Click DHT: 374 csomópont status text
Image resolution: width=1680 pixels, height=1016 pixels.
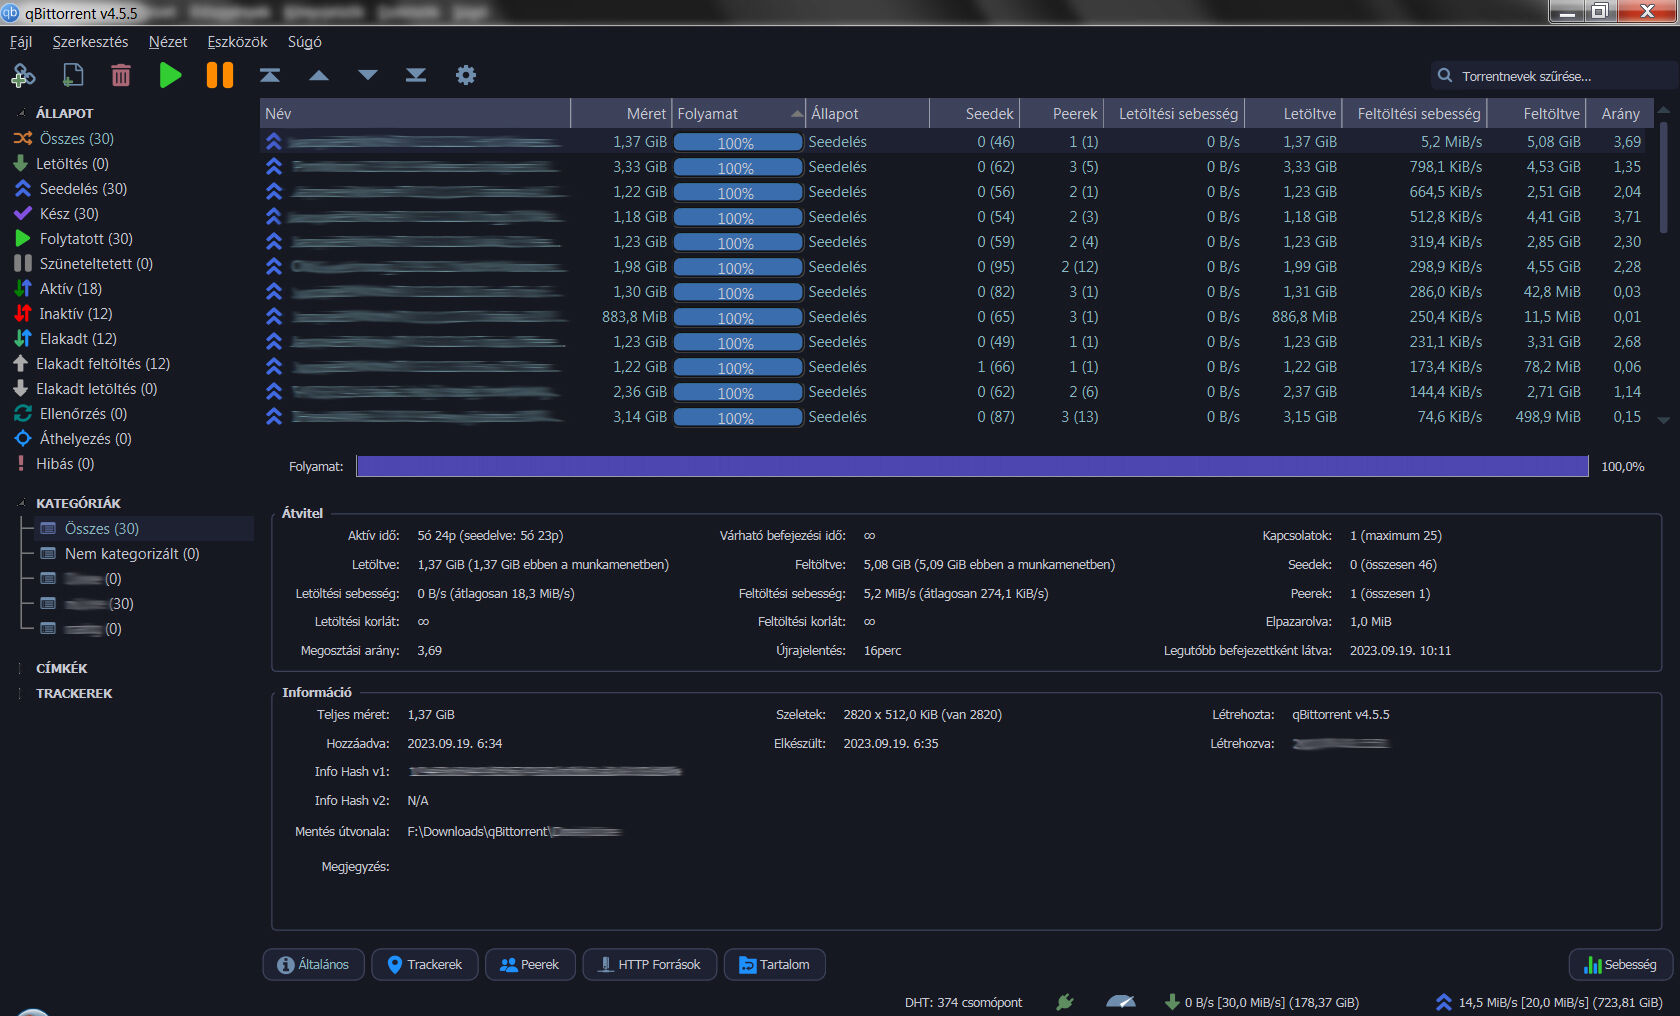point(963,1002)
